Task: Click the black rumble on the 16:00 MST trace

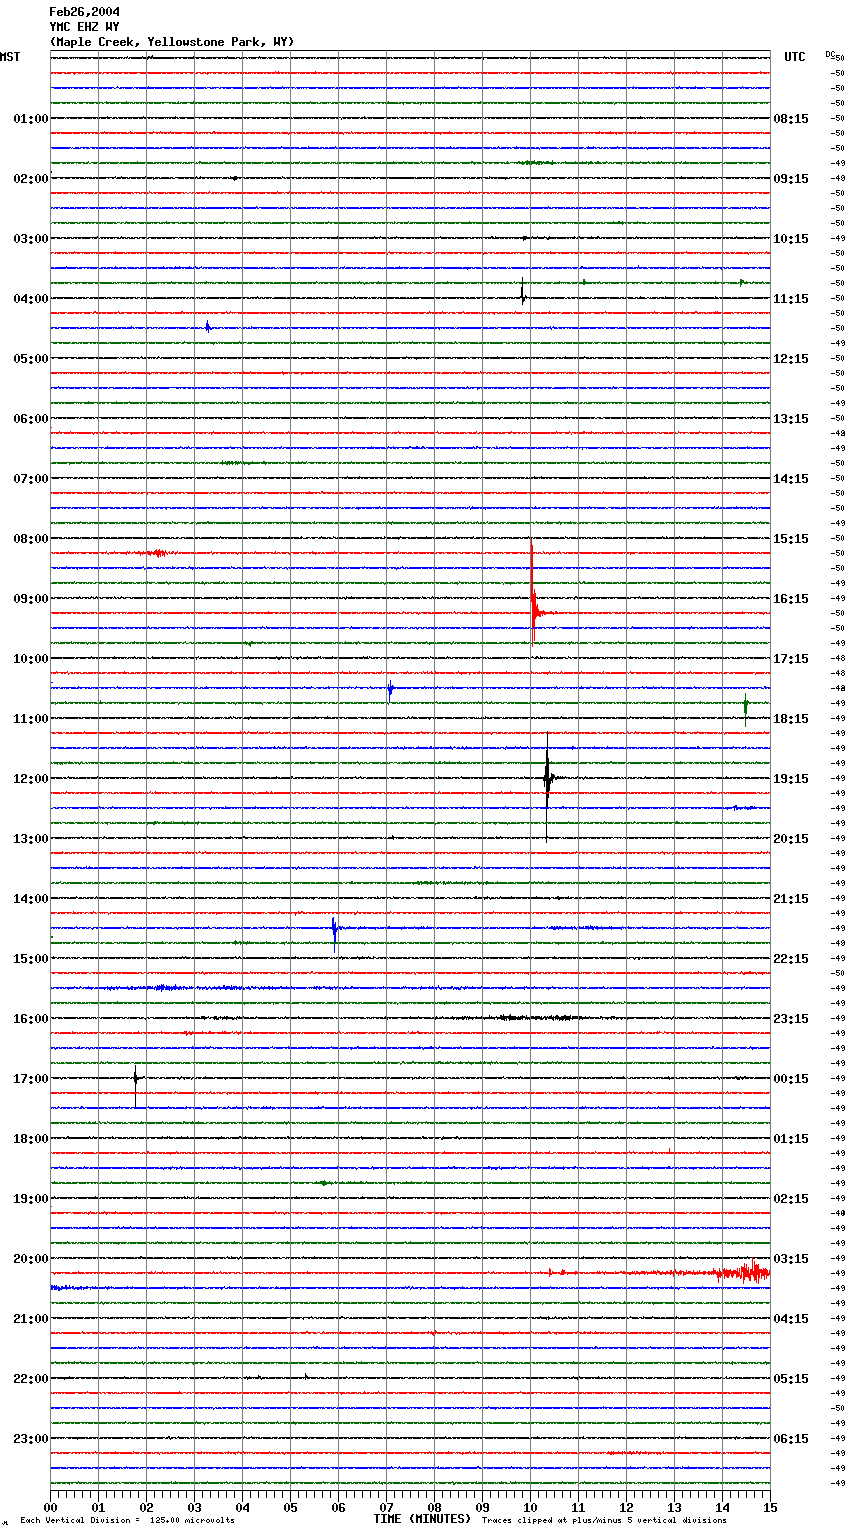Action: [540, 1018]
